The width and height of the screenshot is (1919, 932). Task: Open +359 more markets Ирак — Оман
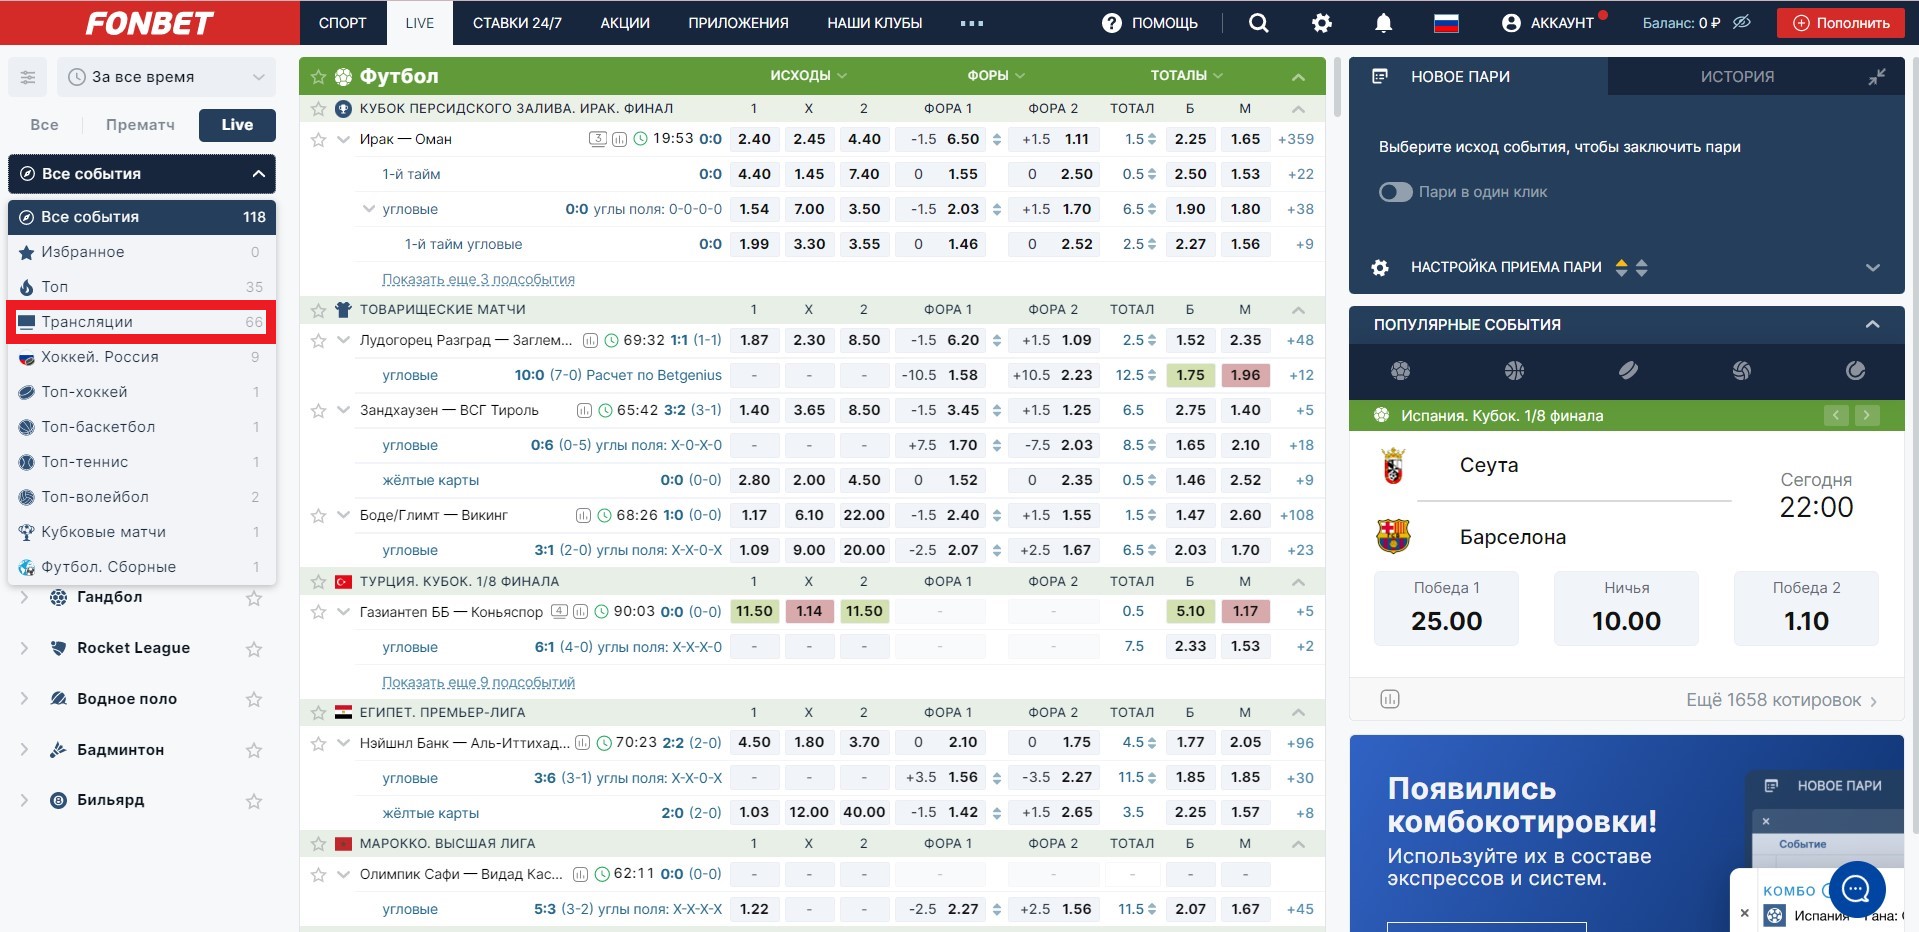coord(1296,139)
